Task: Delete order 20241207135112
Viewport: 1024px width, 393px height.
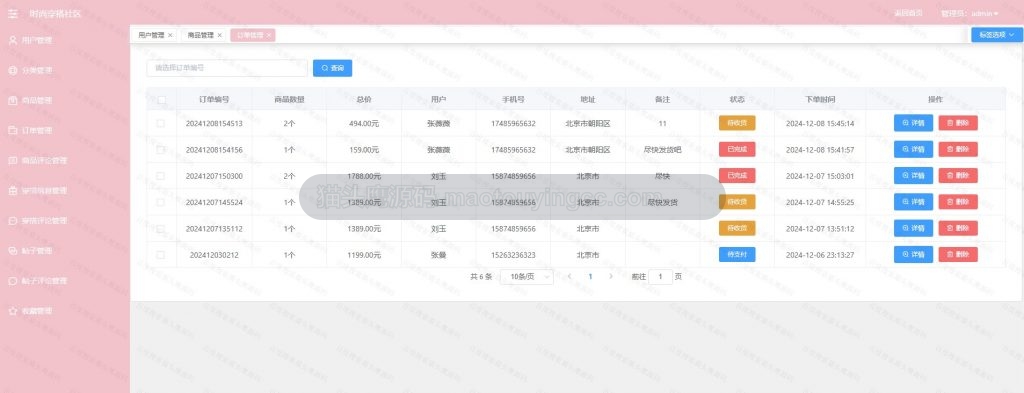Action: [958, 228]
